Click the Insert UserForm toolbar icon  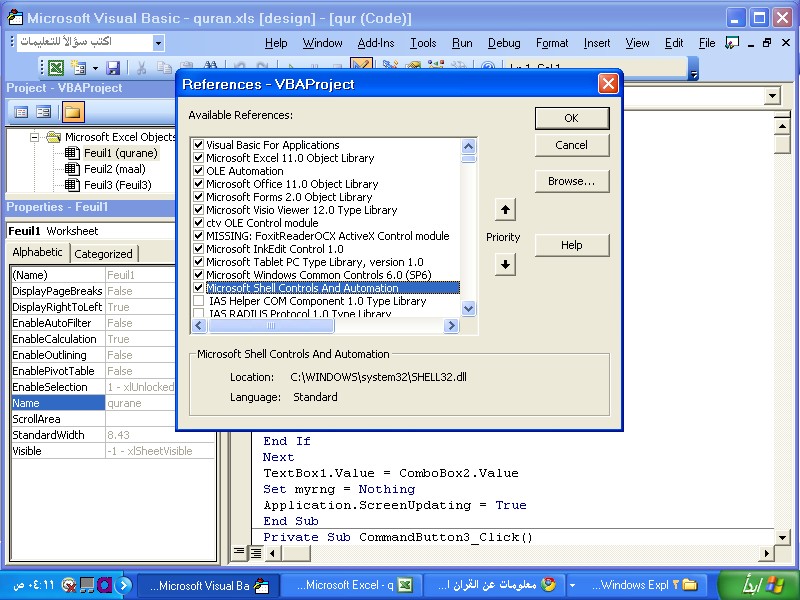[78, 67]
